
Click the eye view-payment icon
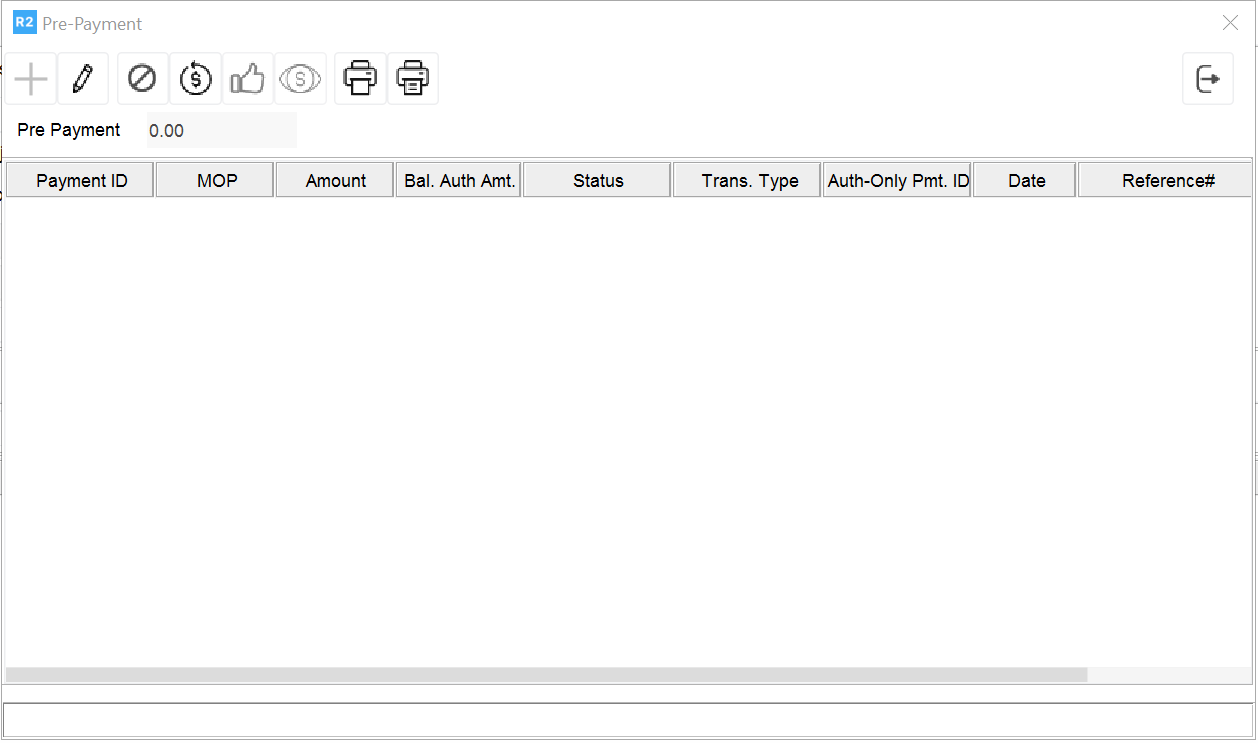[x=300, y=79]
